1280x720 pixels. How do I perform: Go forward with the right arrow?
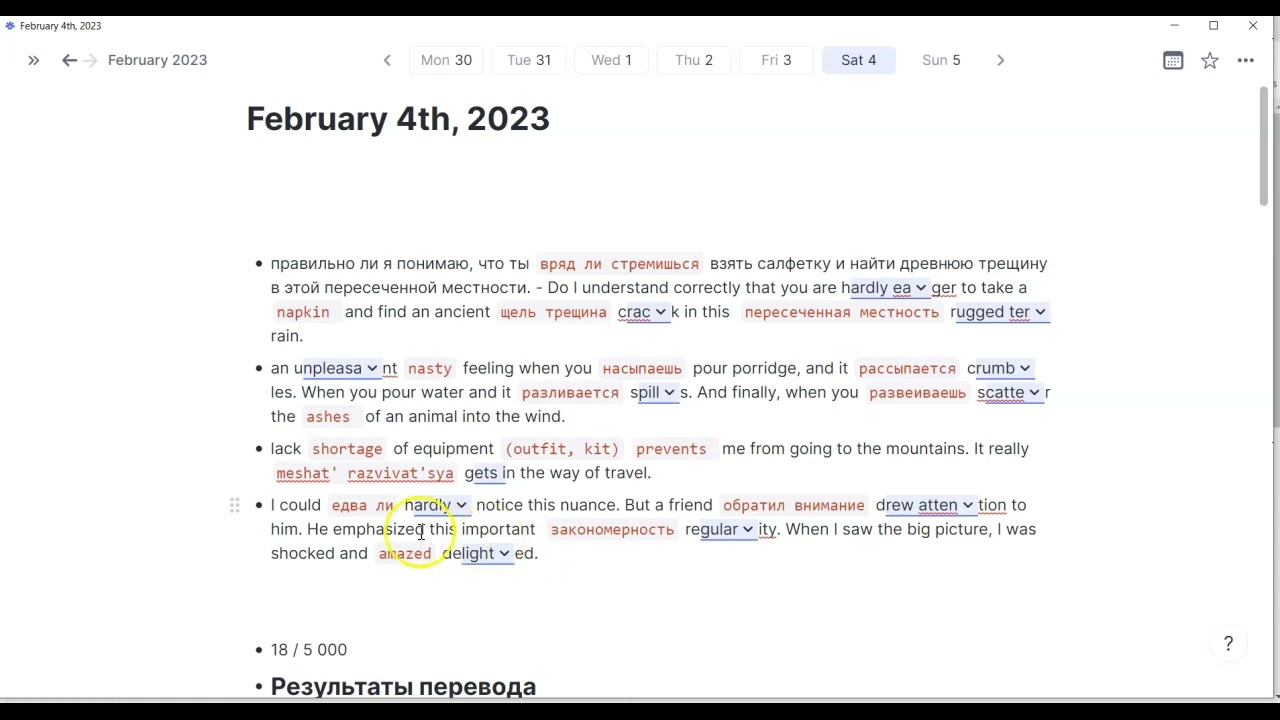tap(90, 61)
